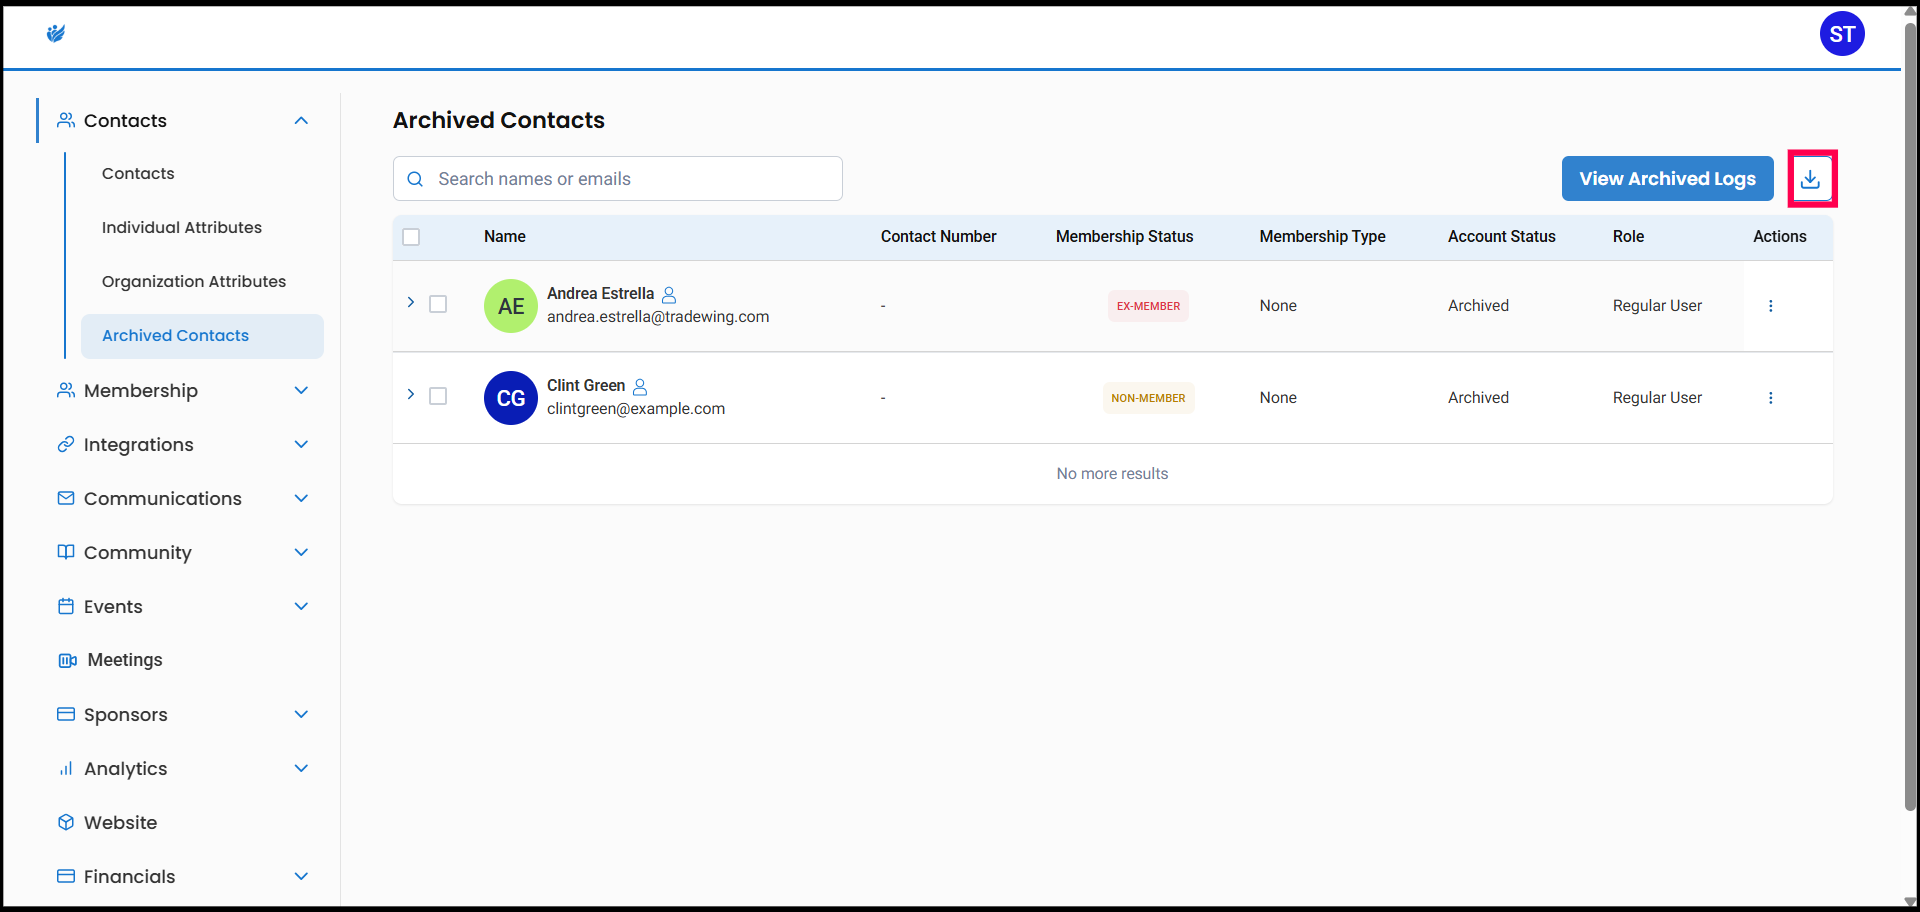This screenshot has height=912, width=1920.
Task: Click the Financials card icon
Action: (x=66, y=876)
